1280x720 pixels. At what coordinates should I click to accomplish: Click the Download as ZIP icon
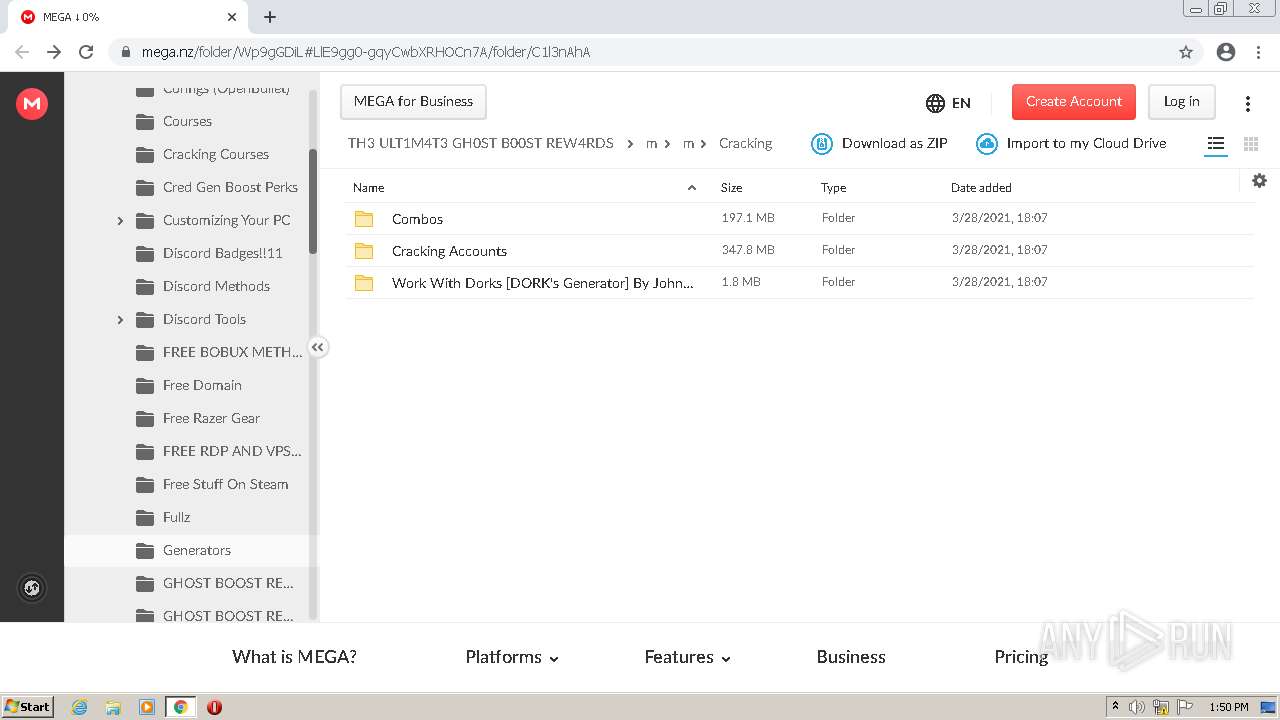(821, 144)
